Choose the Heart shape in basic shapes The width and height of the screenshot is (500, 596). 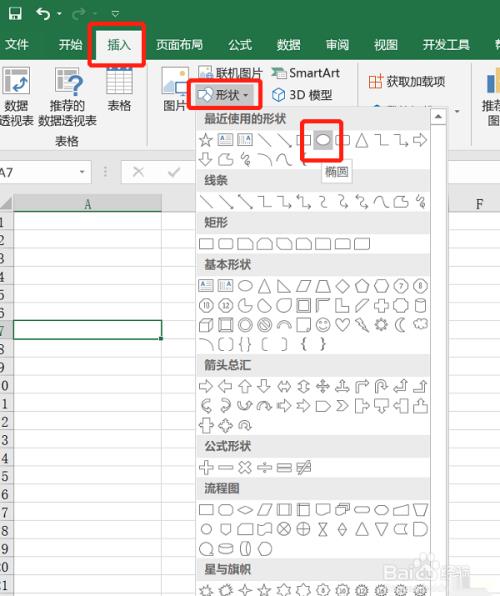(x=343, y=325)
